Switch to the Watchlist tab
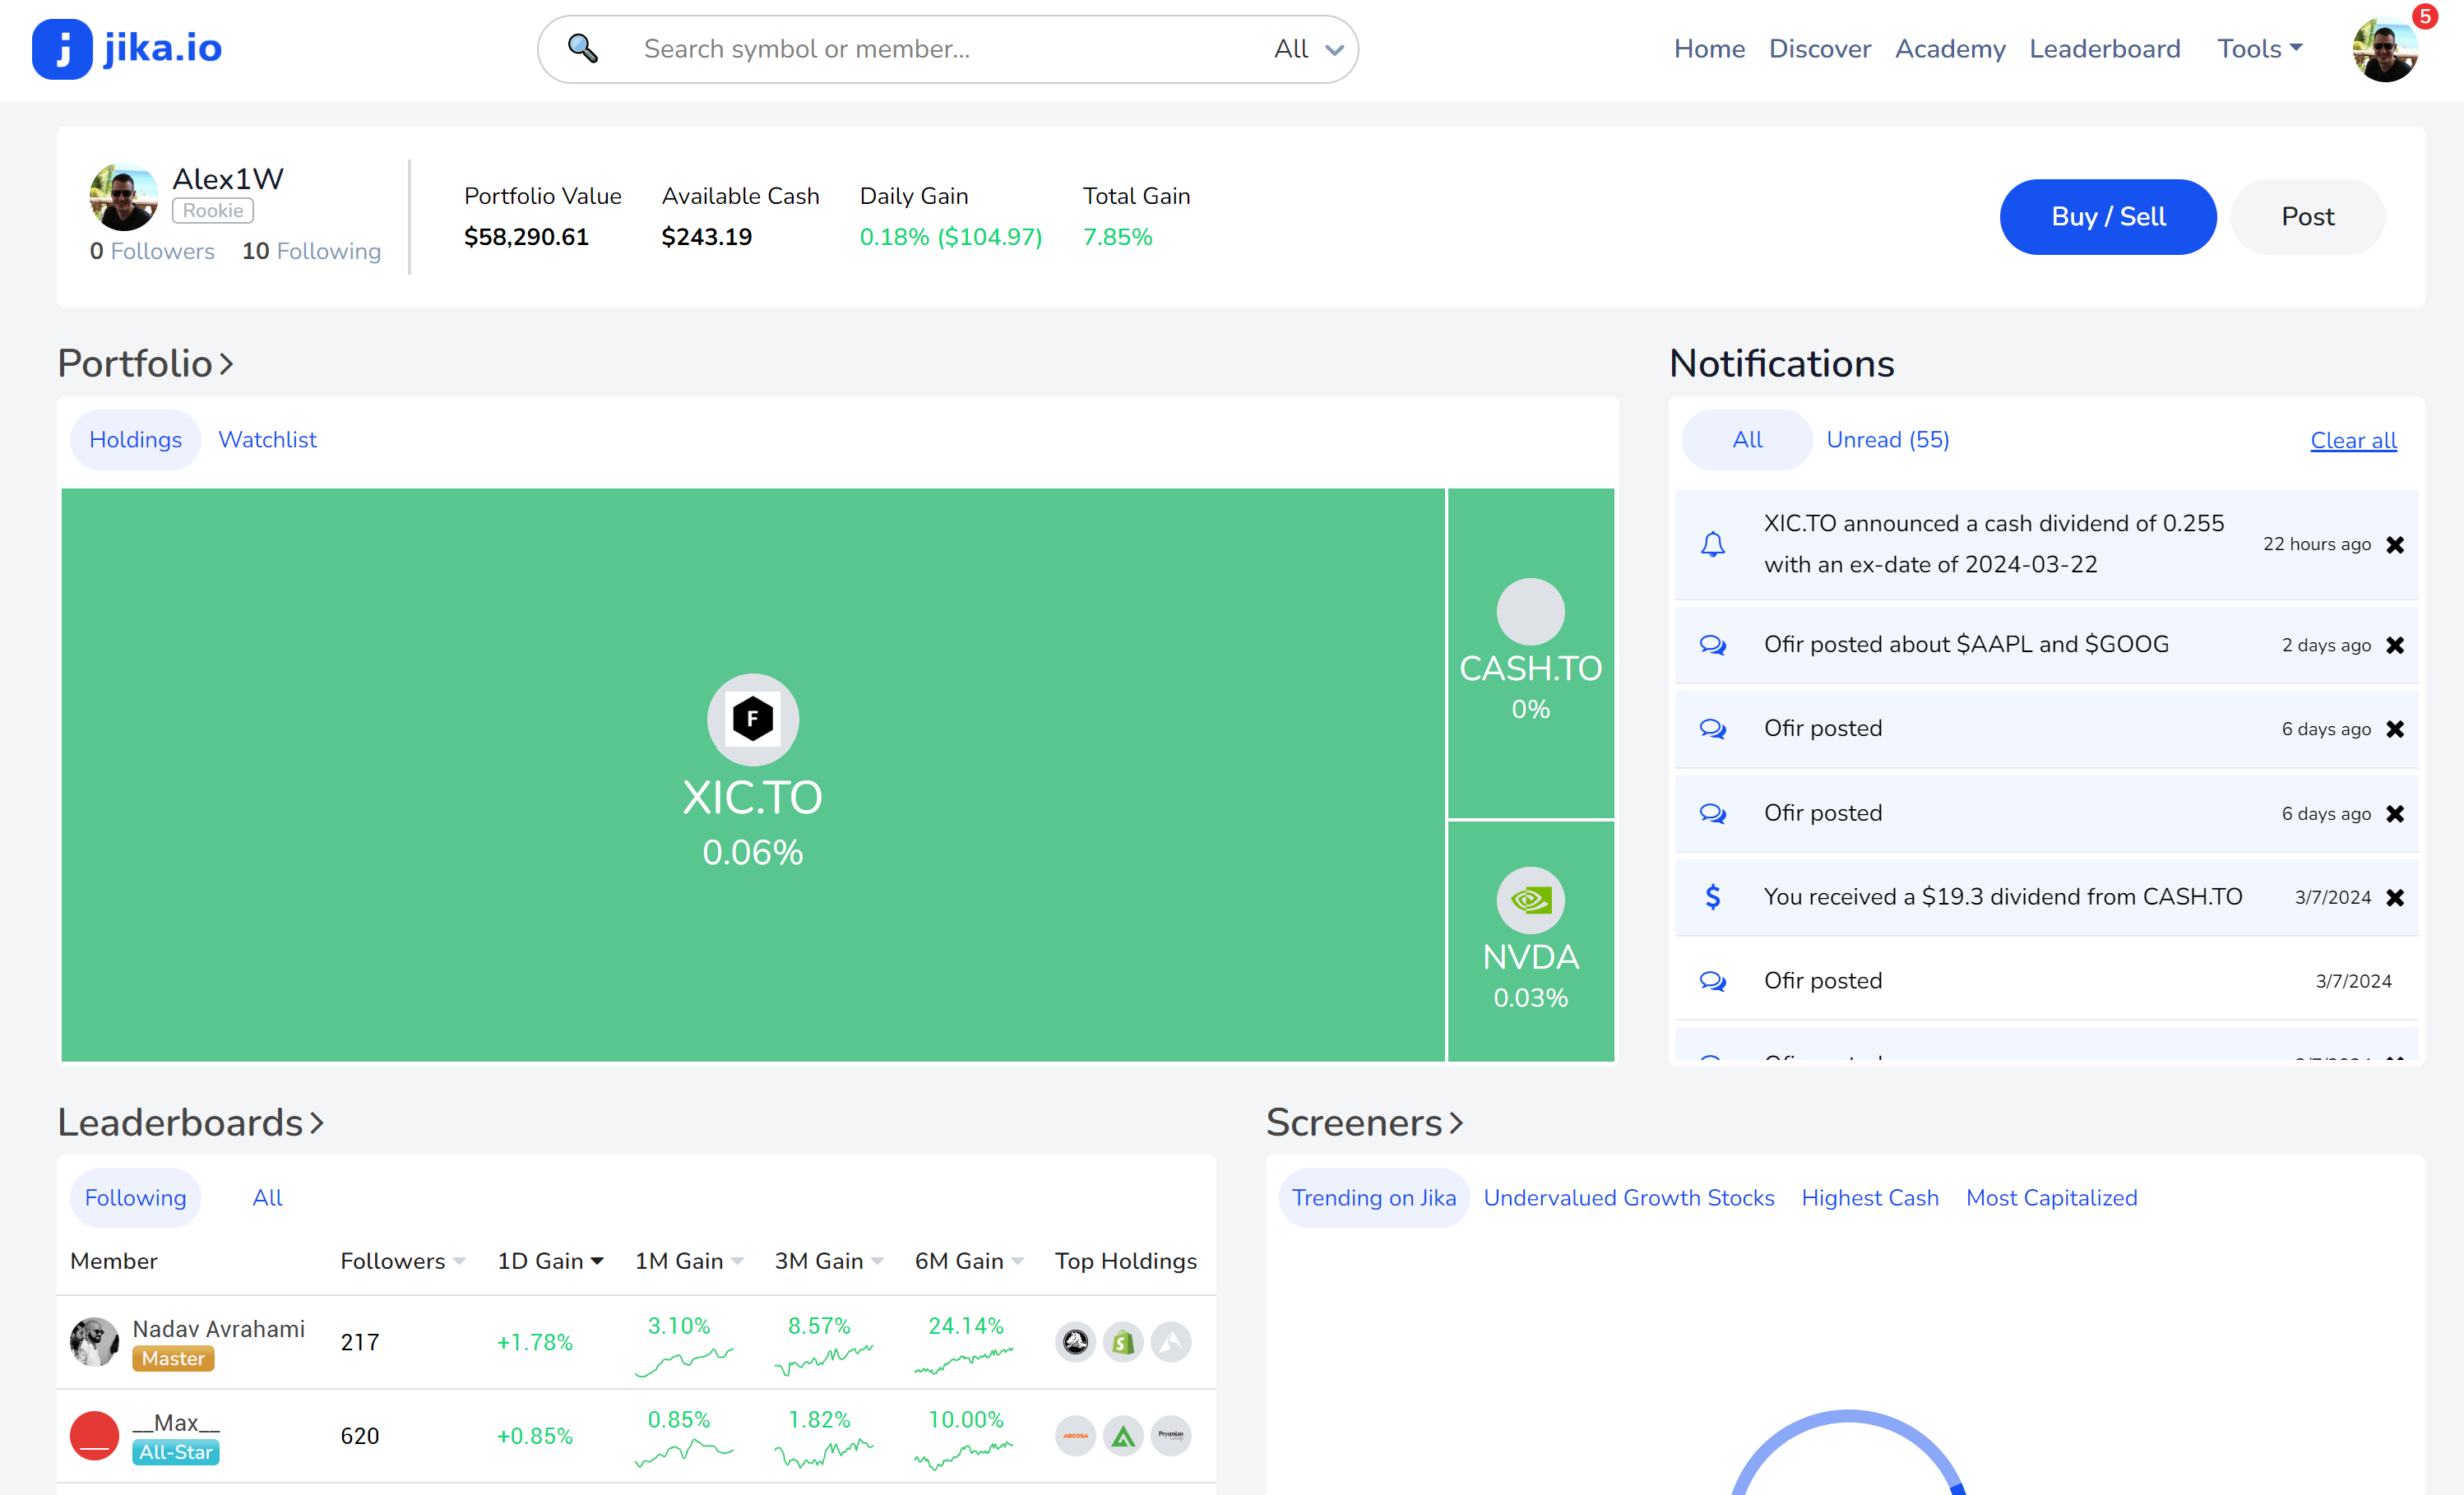Screen dimensions: 2464x1495 click(267, 440)
